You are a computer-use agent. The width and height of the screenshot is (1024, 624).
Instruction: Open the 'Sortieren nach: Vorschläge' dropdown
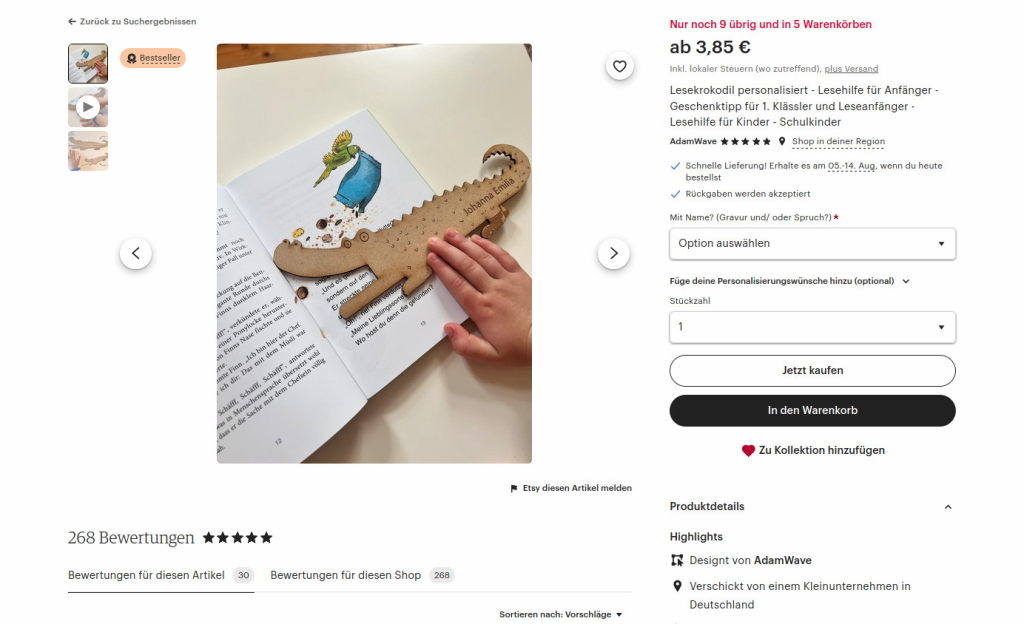coord(560,614)
